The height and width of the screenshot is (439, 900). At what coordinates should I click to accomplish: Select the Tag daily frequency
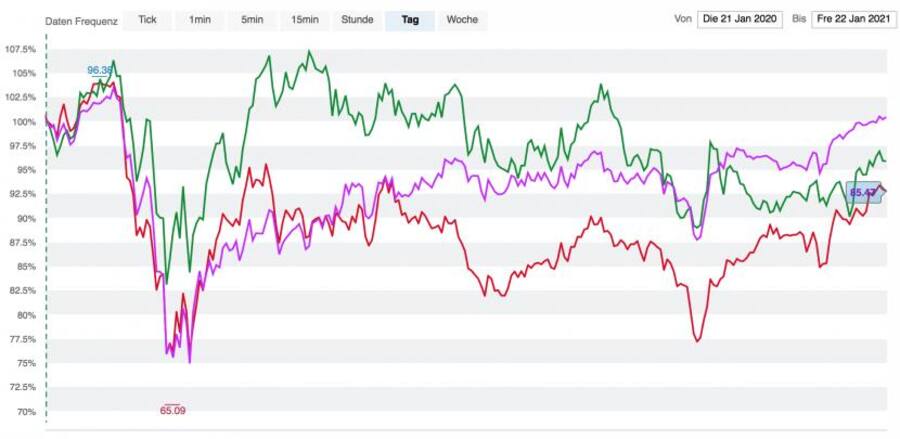[x=410, y=20]
